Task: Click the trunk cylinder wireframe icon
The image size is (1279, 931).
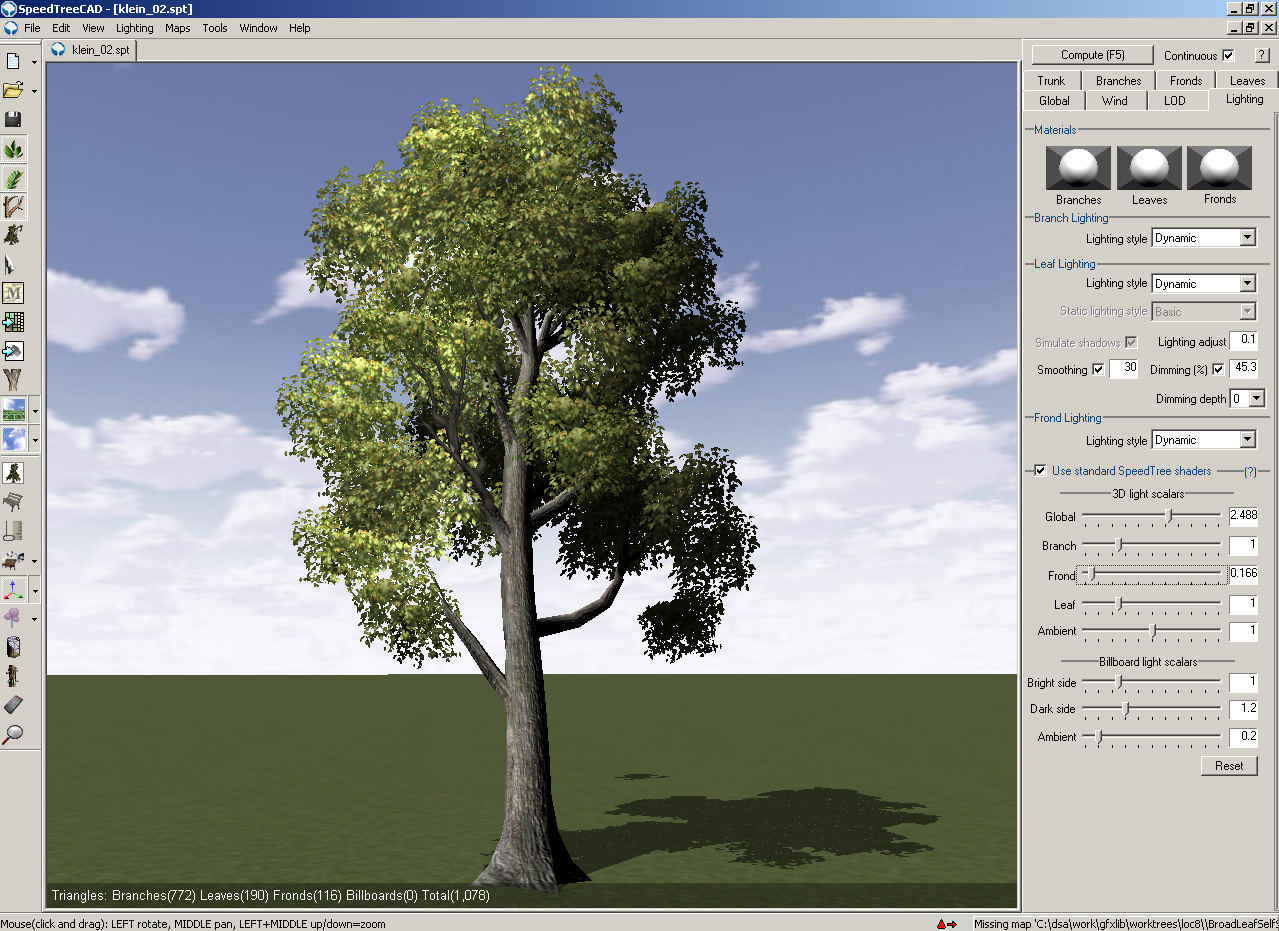Action: point(13,647)
